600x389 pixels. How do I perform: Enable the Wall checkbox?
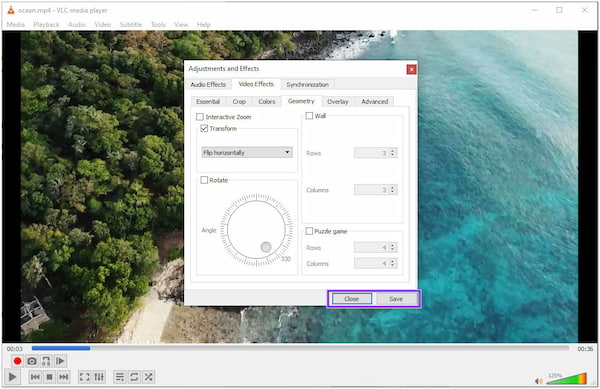(309, 116)
